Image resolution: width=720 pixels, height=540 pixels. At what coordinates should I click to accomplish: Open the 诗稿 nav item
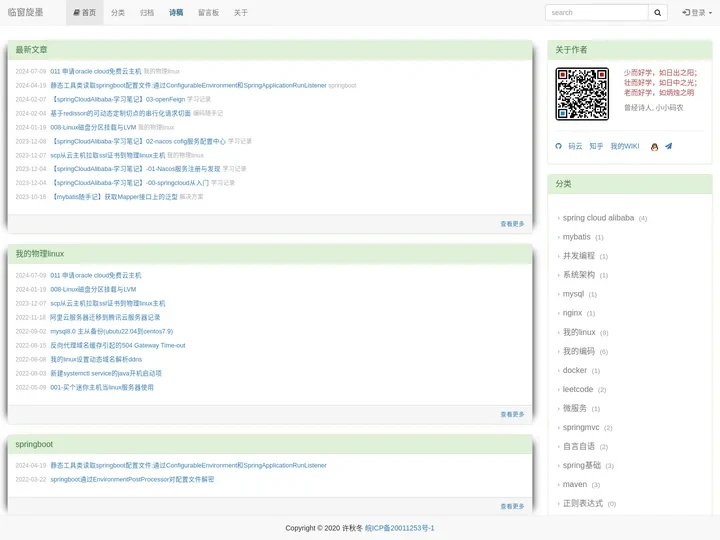176,13
